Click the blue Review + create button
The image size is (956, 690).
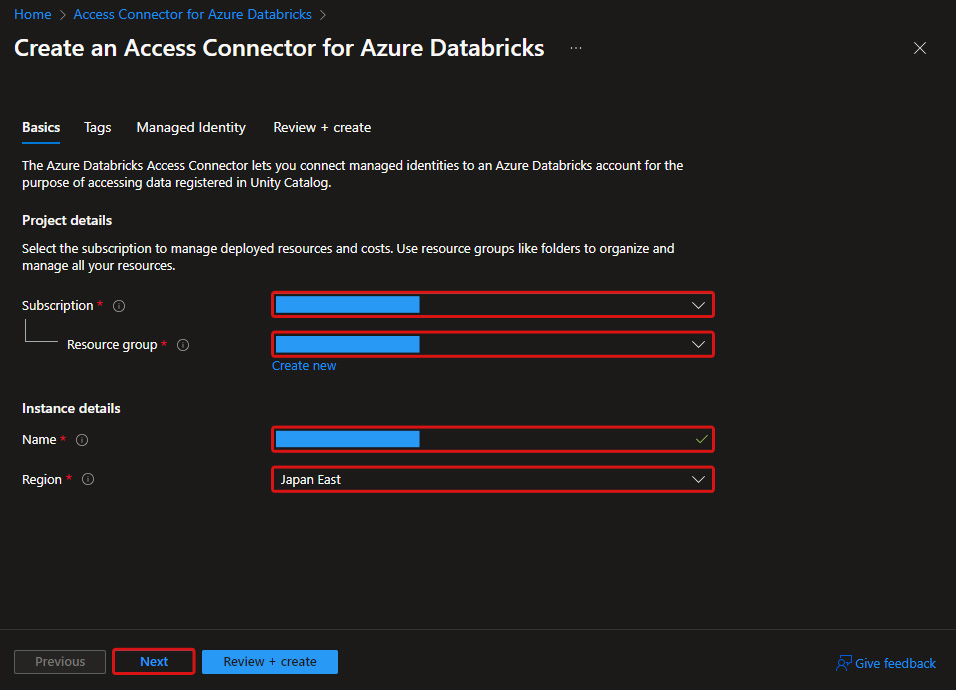(x=269, y=661)
